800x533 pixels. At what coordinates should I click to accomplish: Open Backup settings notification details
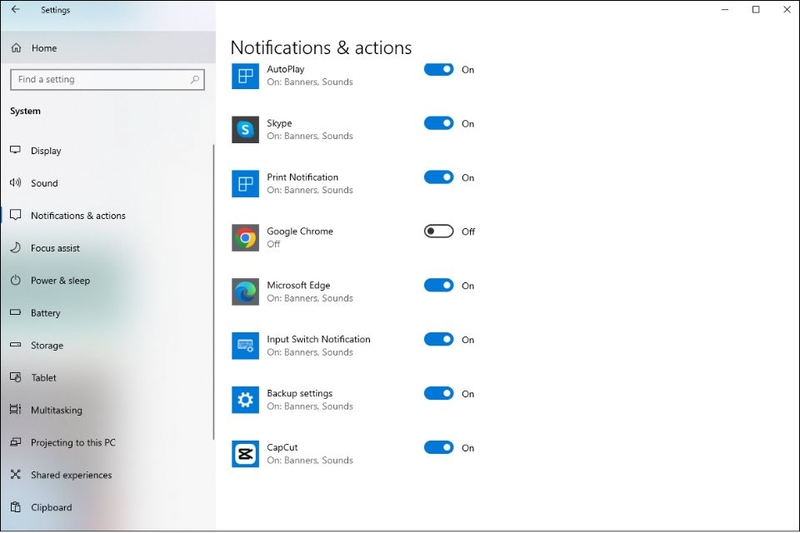(x=299, y=393)
